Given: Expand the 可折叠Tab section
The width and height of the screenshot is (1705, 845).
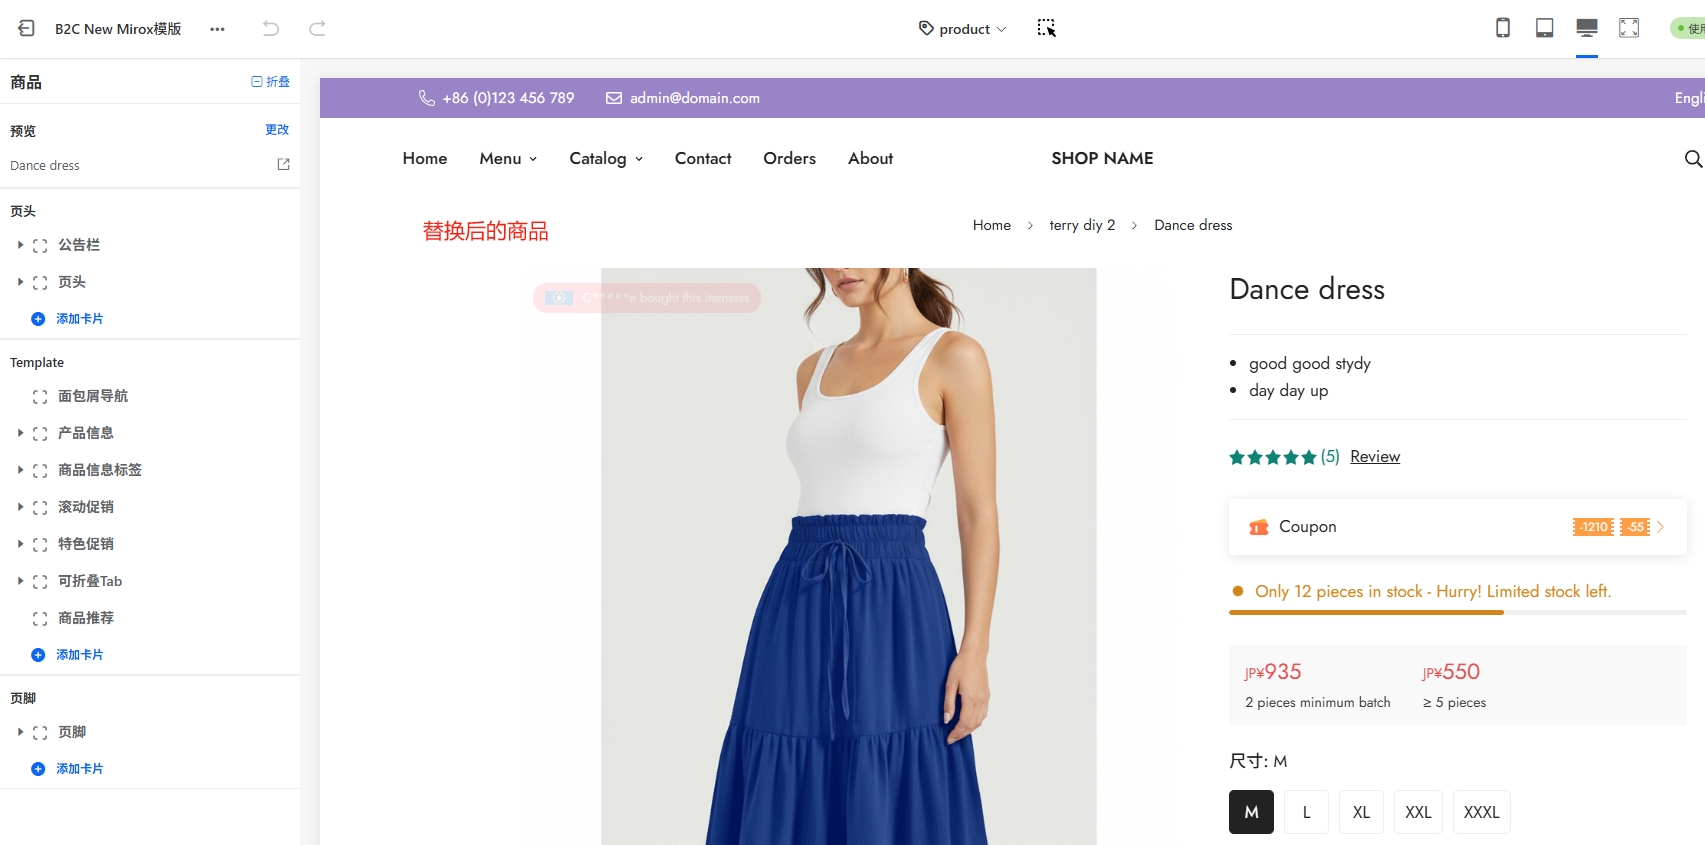Looking at the screenshot, I should tap(20, 581).
